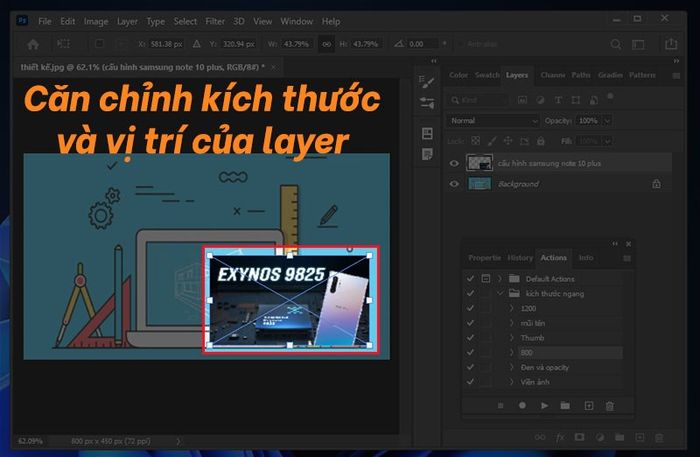Collapse the kích thước ngang set

click(500, 293)
